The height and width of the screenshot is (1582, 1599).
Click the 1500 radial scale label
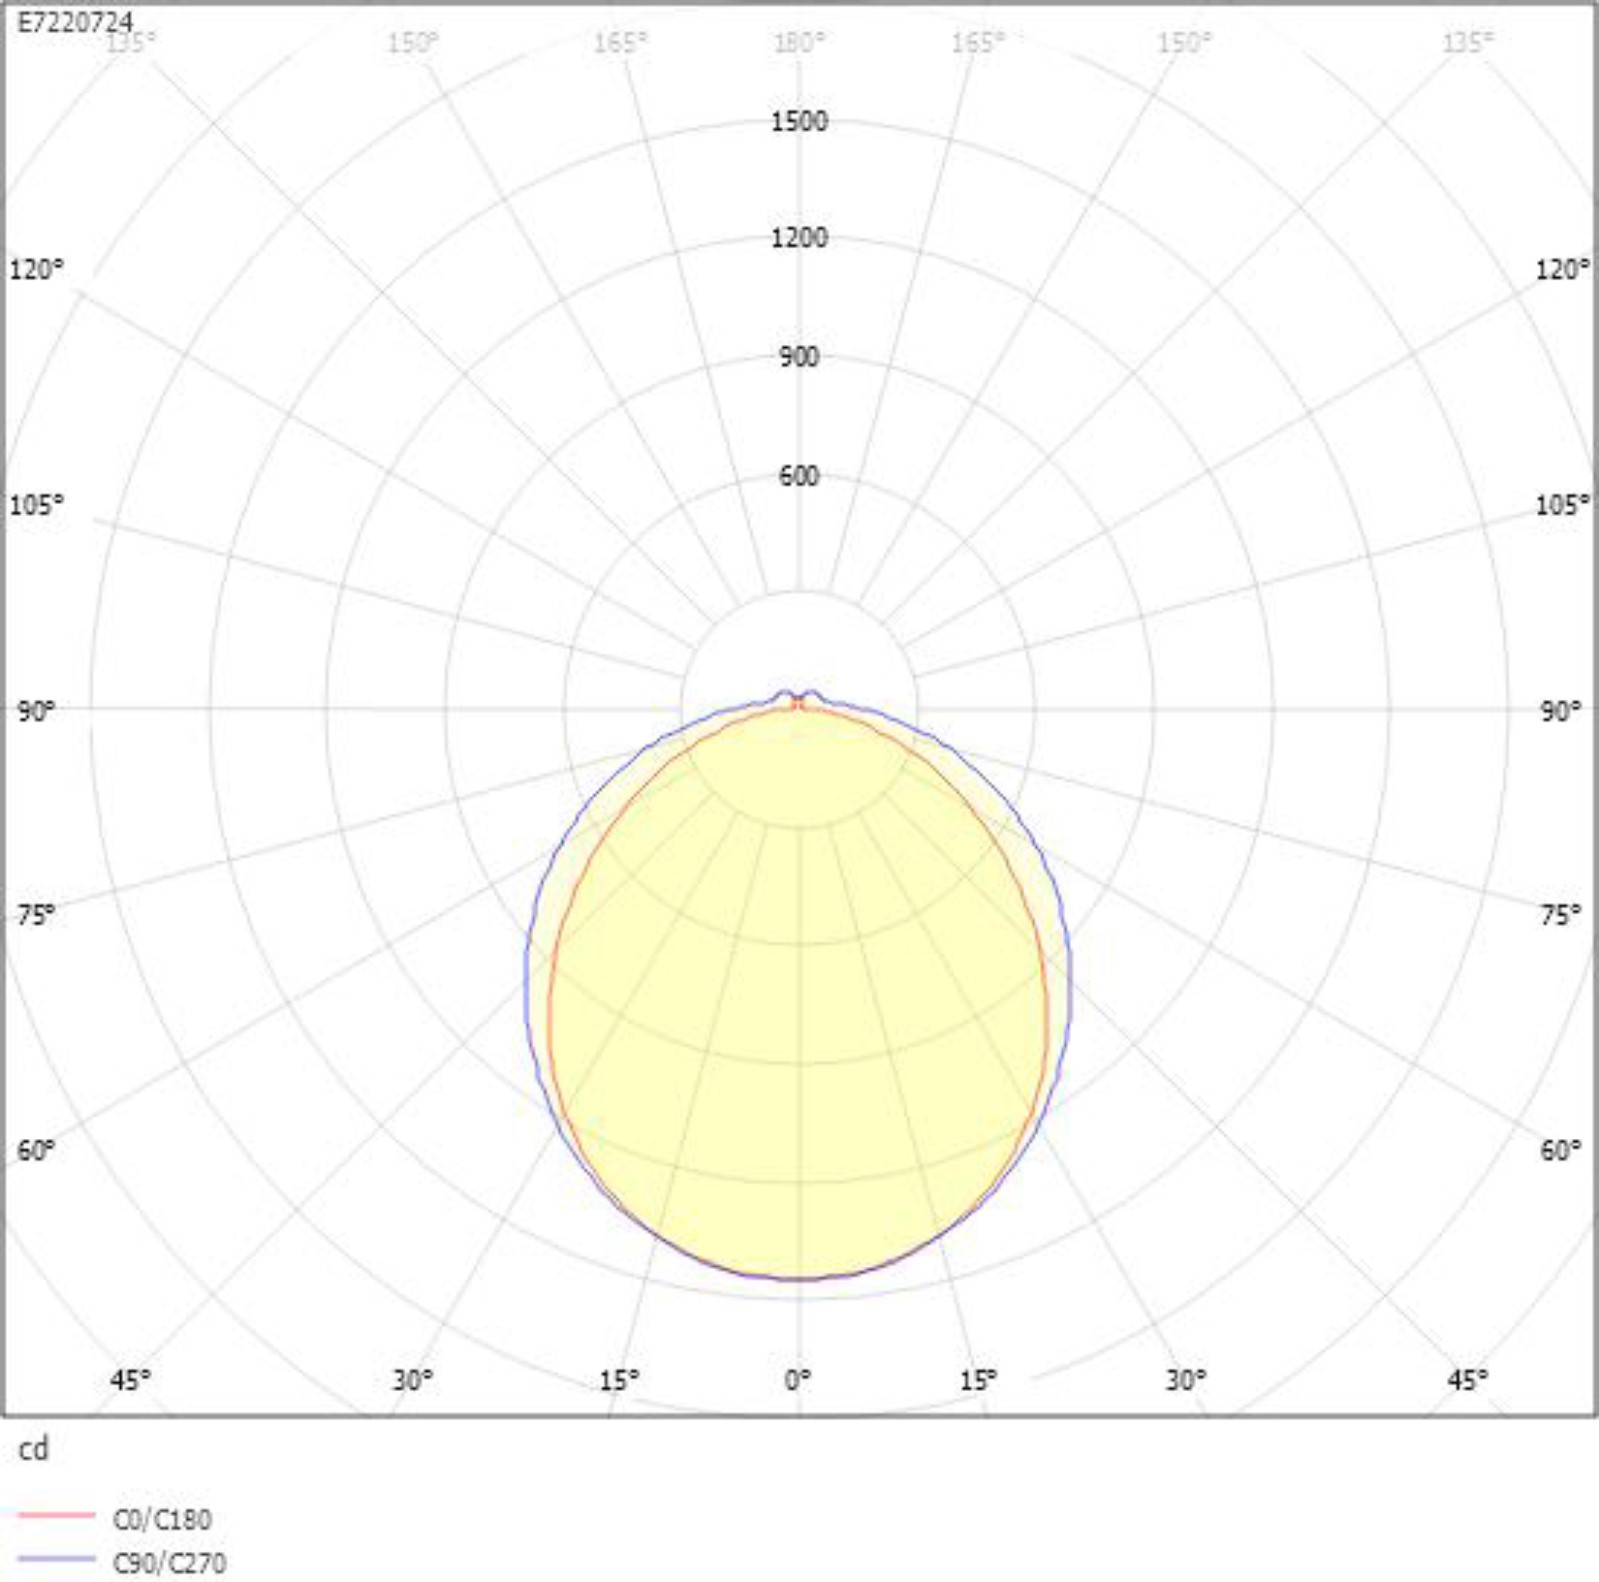click(x=799, y=122)
